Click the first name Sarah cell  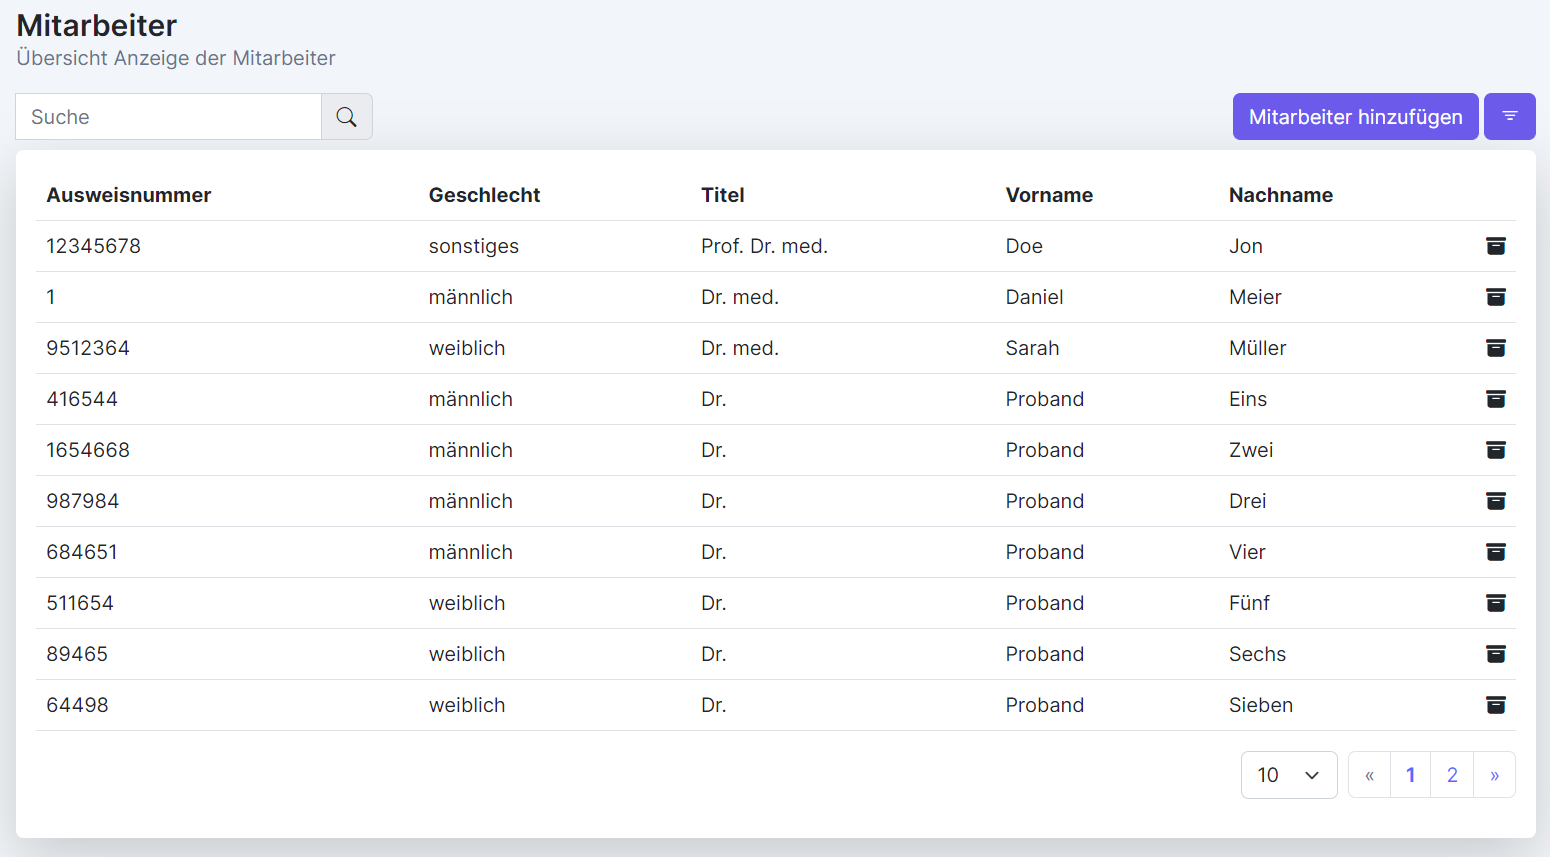tap(1032, 348)
